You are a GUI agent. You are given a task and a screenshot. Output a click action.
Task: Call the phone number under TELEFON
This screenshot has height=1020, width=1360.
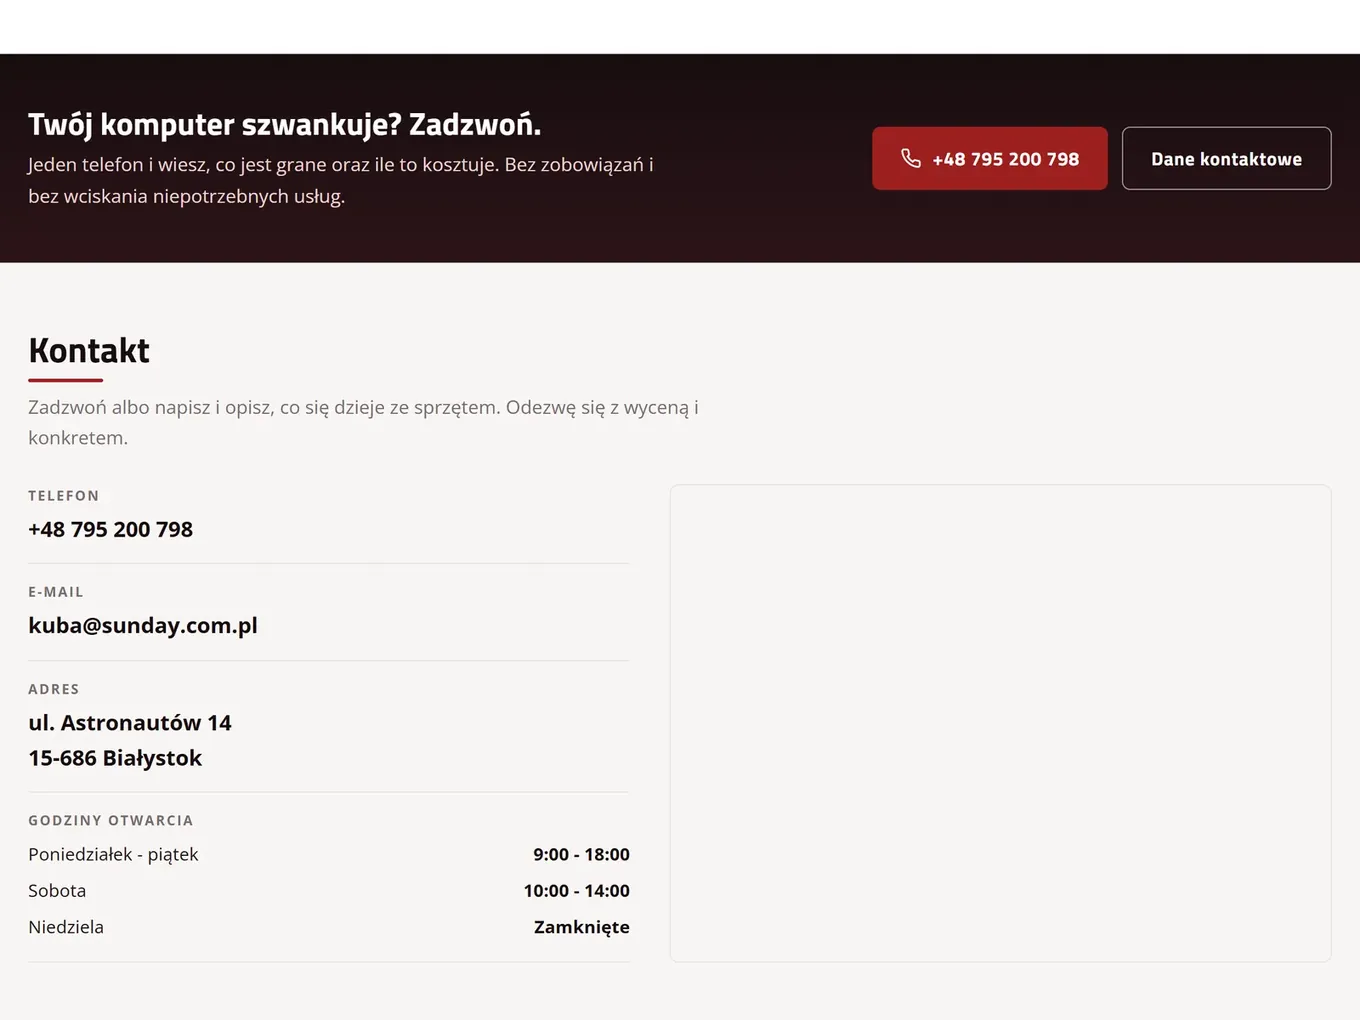coord(111,529)
